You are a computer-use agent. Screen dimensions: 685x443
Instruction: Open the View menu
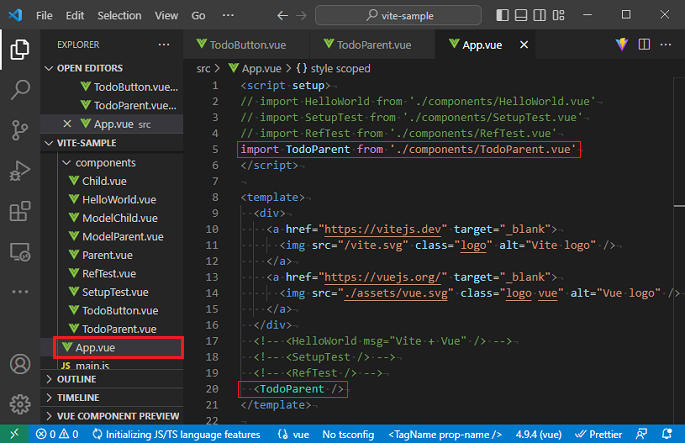click(166, 16)
